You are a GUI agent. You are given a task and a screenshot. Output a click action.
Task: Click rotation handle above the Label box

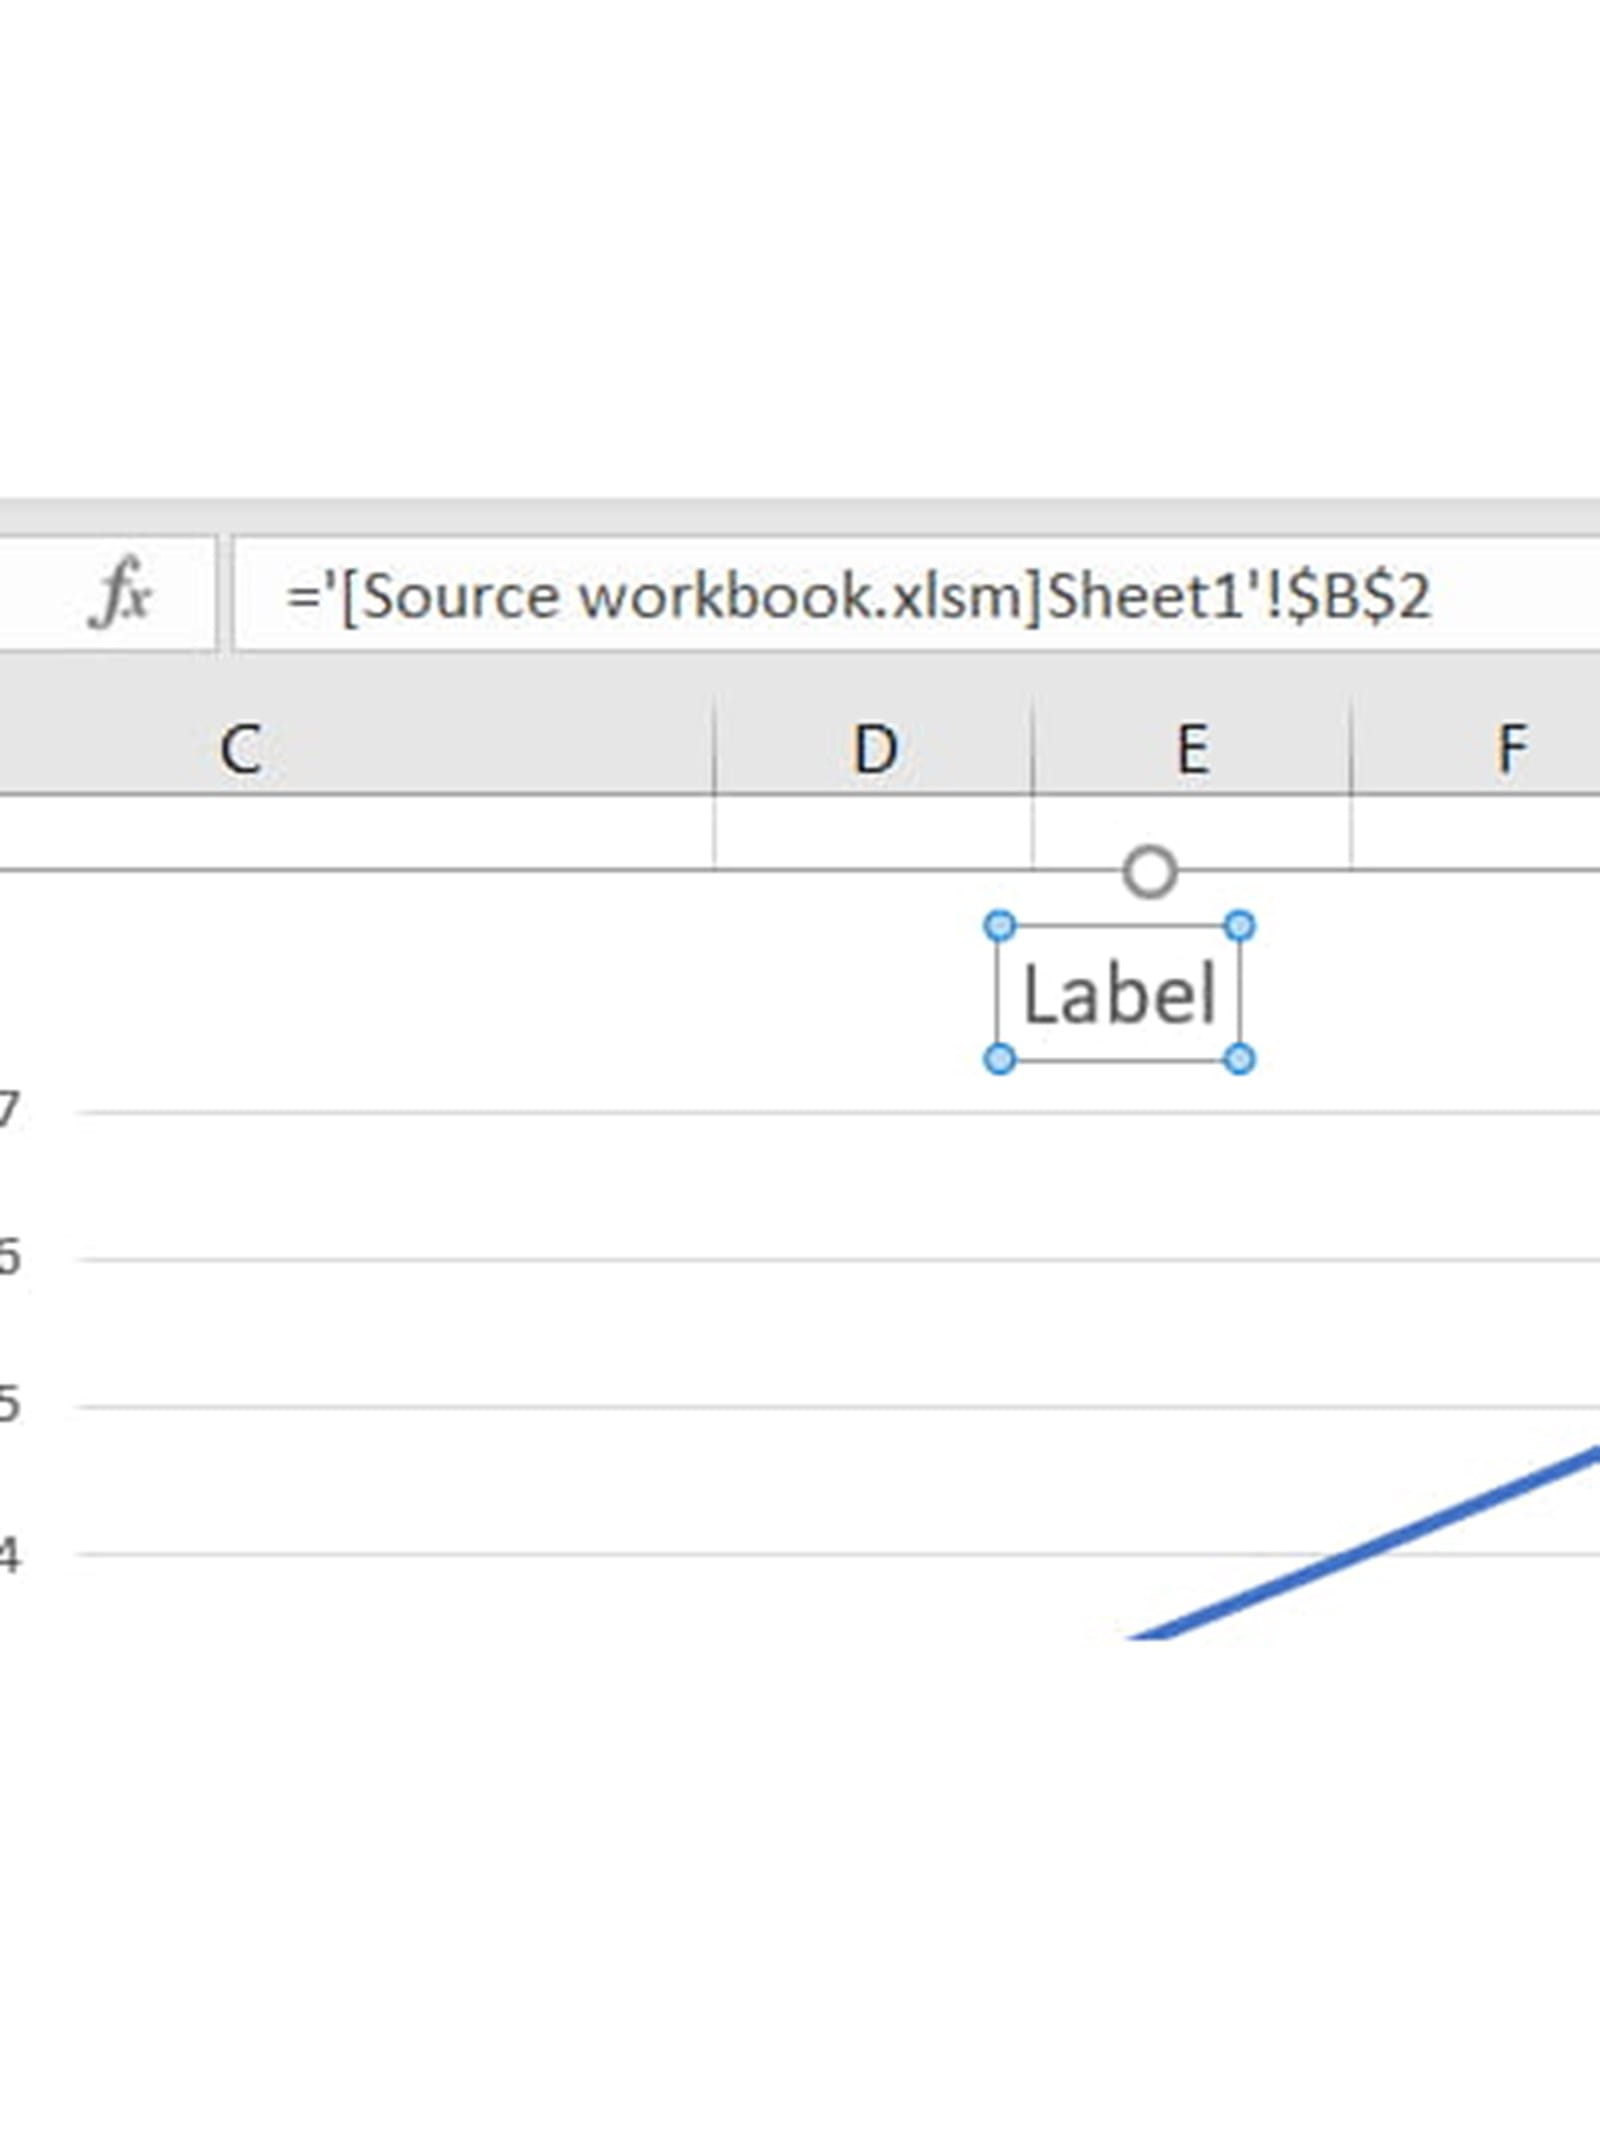pyautogui.click(x=1149, y=872)
